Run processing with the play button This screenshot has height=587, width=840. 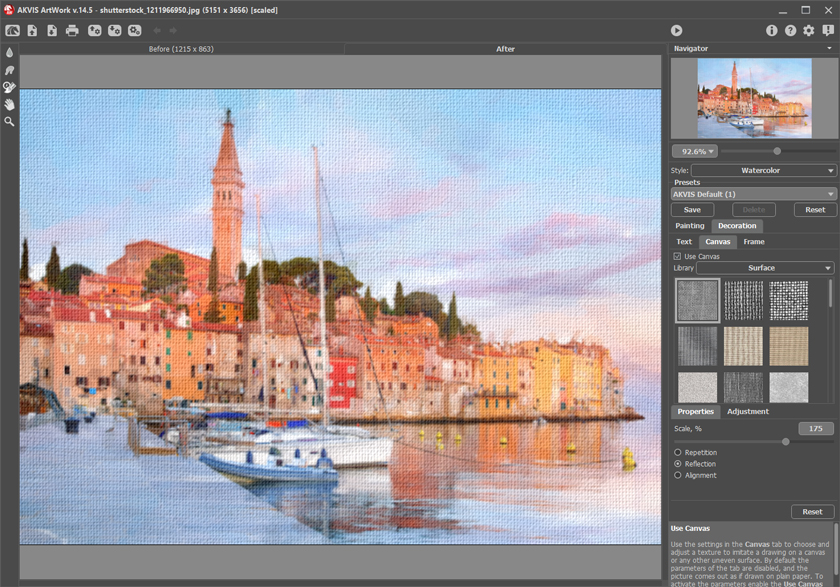677,31
